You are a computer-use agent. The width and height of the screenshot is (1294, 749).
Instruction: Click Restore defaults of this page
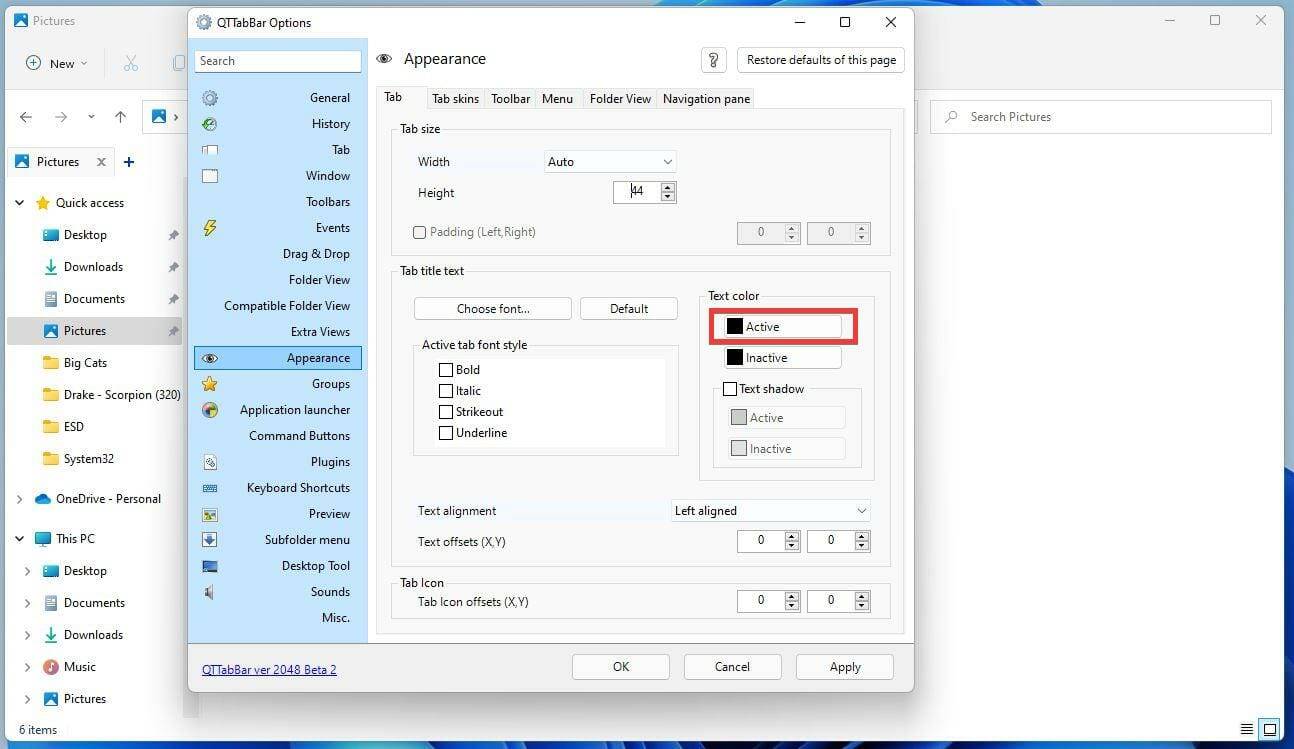tap(820, 59)
